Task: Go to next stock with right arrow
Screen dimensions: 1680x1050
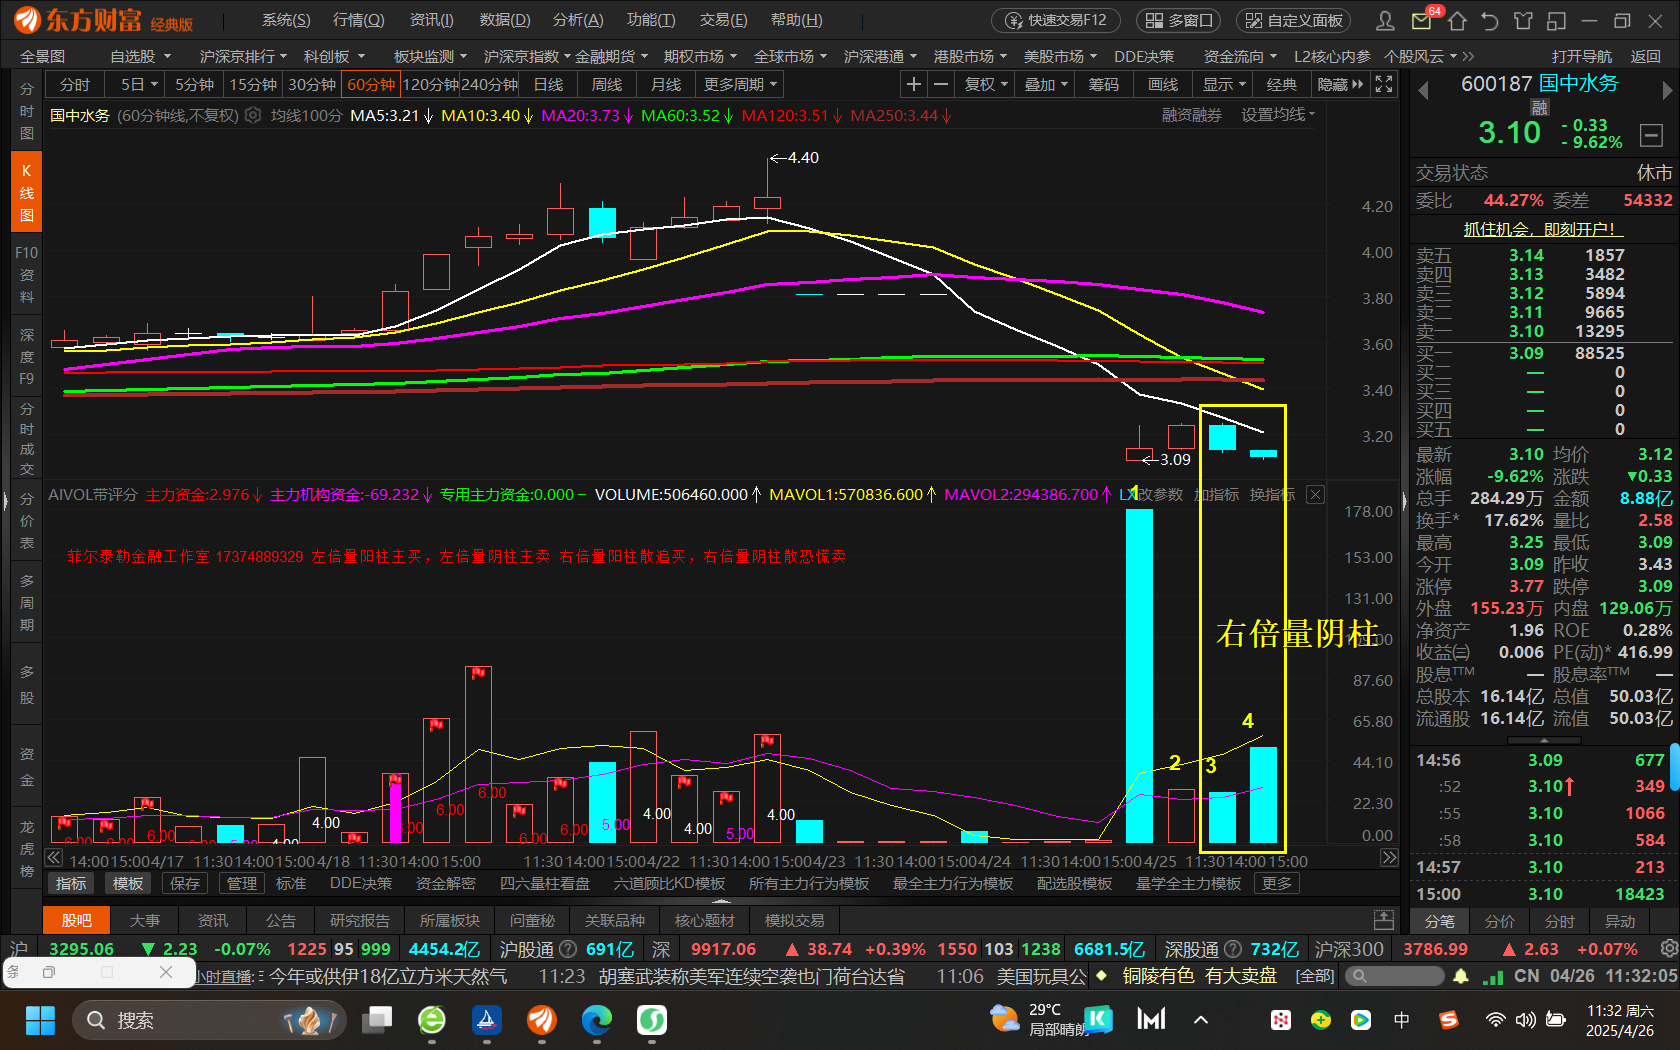Action: (x=1666, y=90)
